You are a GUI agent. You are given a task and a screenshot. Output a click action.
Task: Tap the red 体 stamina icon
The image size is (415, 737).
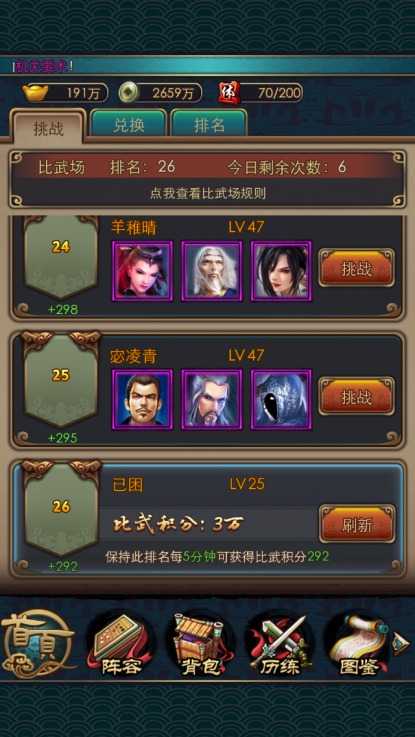pos(229,92)
